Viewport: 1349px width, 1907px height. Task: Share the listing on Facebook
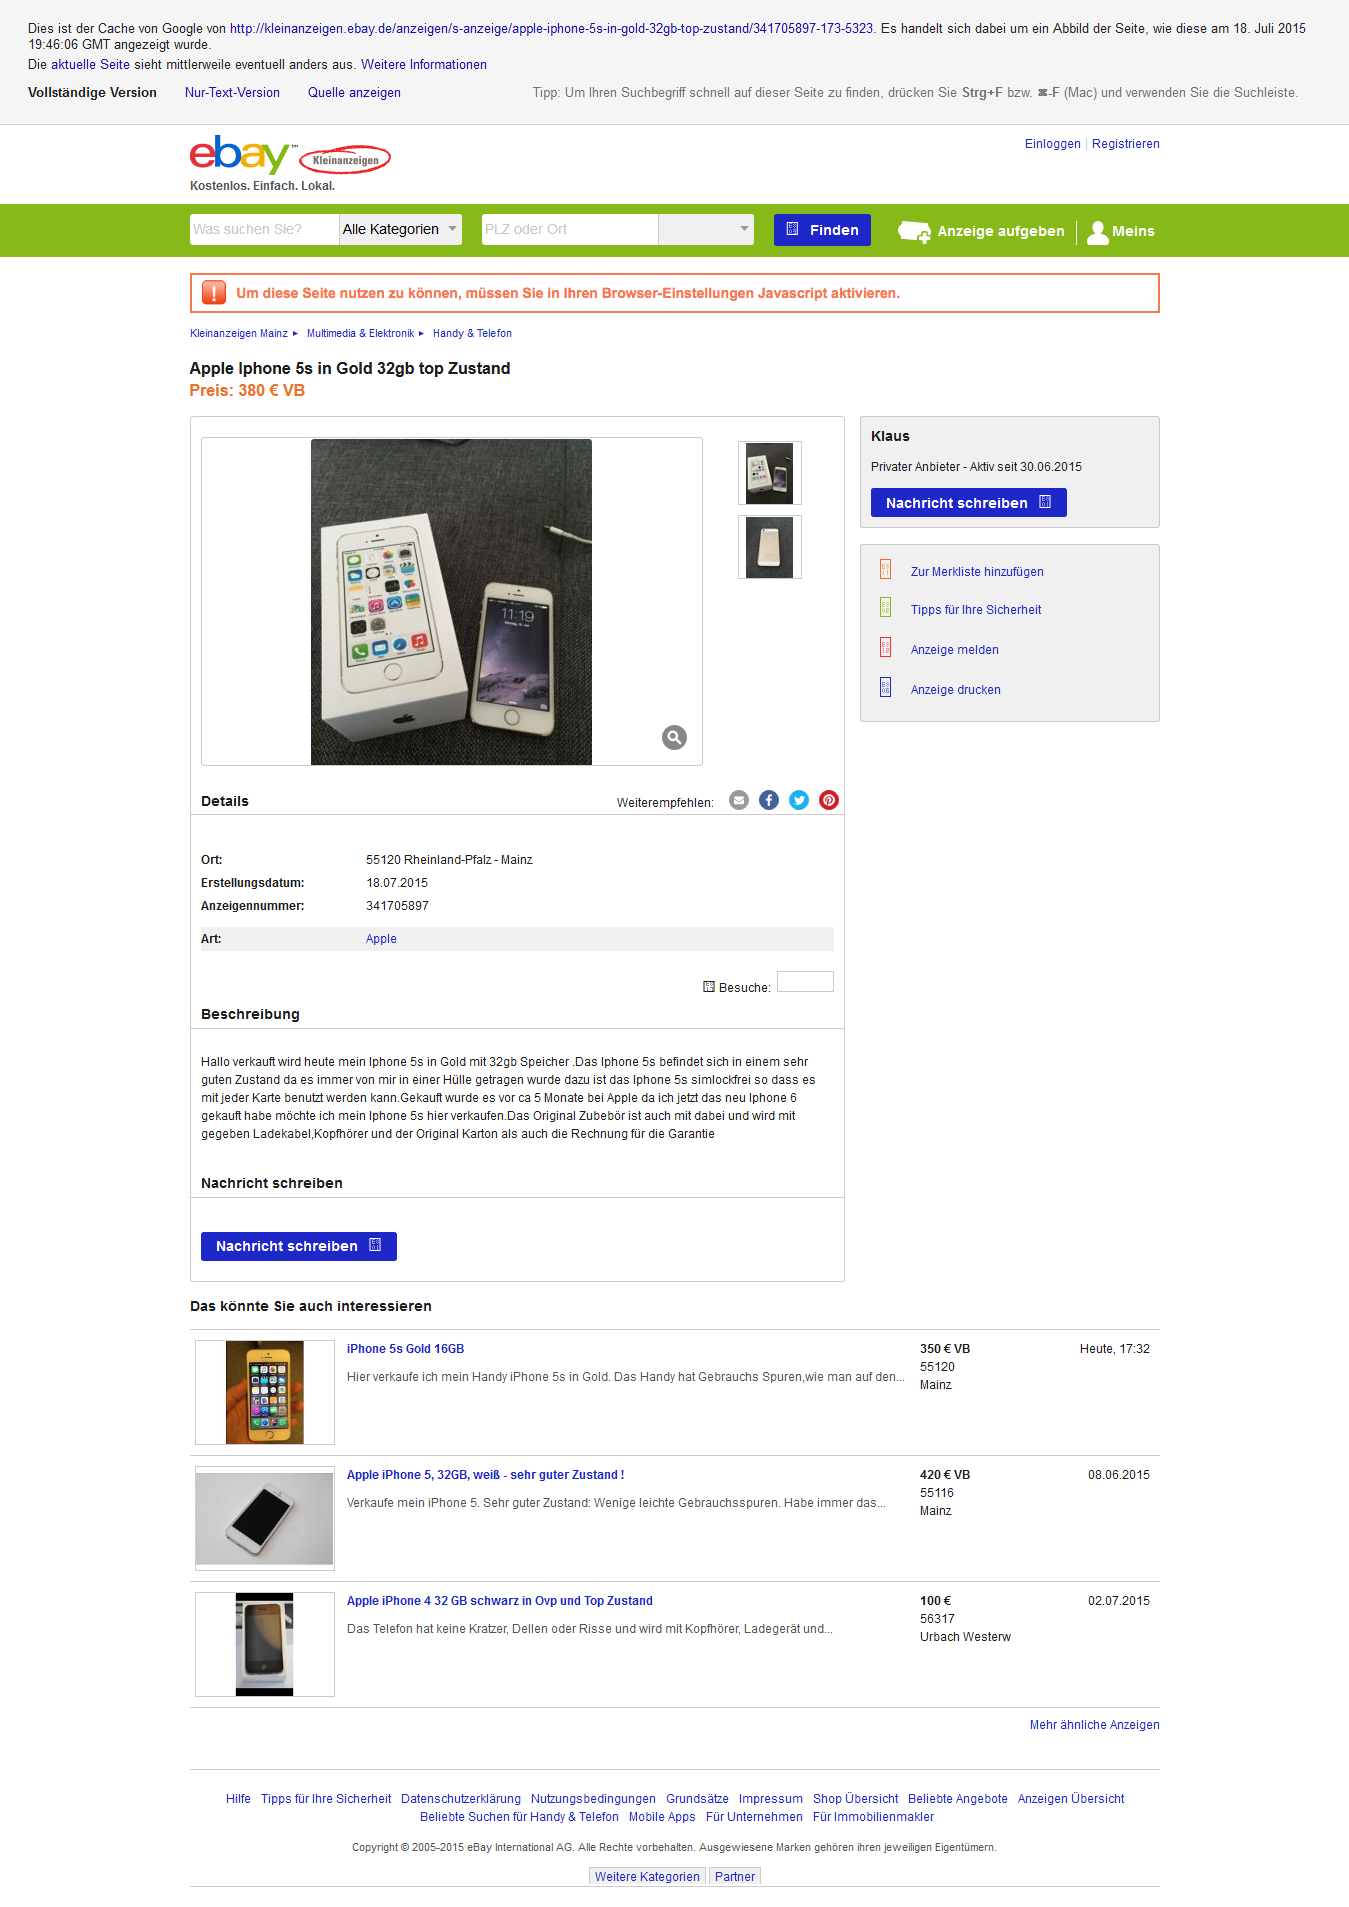pyautogui.click(x=769, y=800)
